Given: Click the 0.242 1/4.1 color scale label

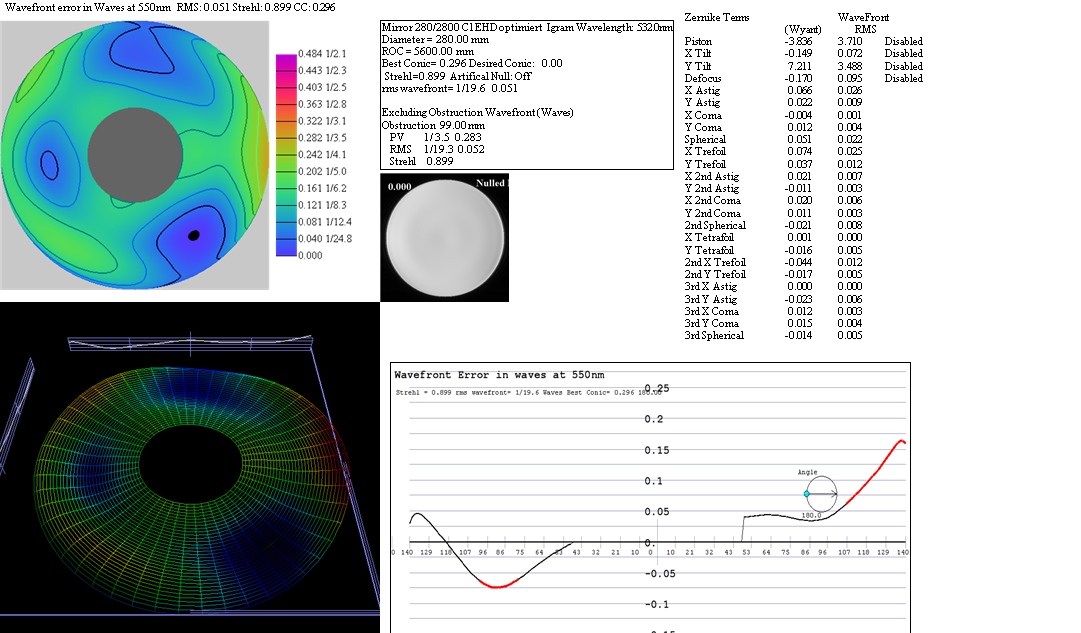Looking at the screenshot, I should click(x=323, y=154).
